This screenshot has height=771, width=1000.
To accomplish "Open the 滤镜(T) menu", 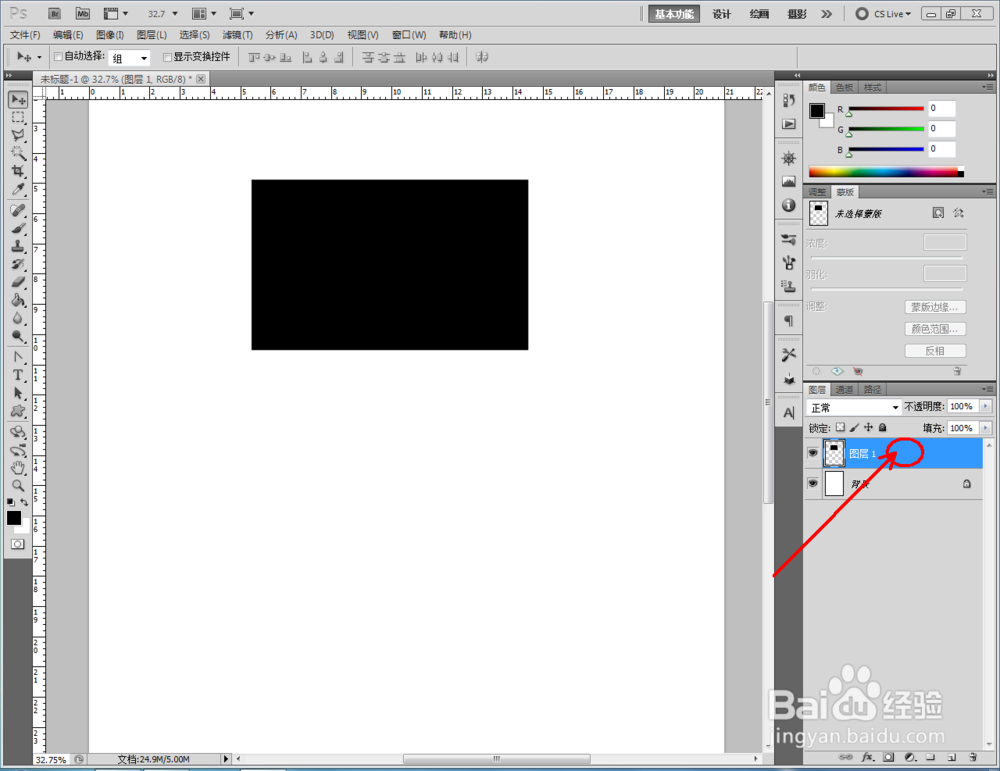I will tap(237, 35).
